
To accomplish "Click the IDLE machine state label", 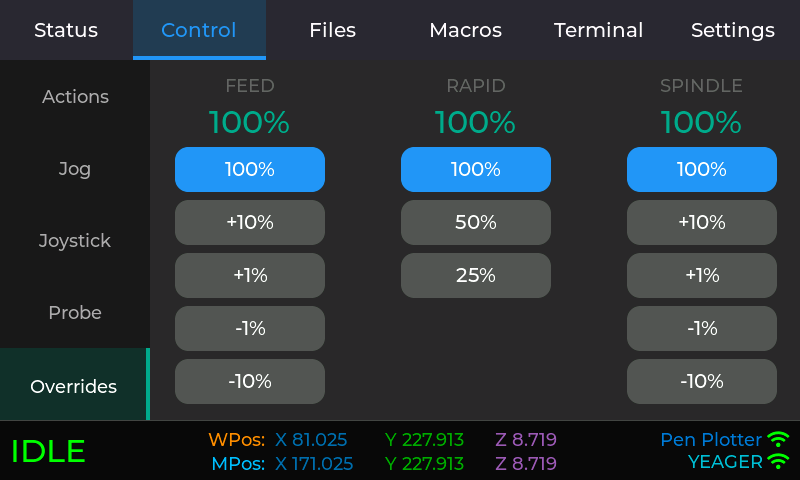I will (48, 451).
